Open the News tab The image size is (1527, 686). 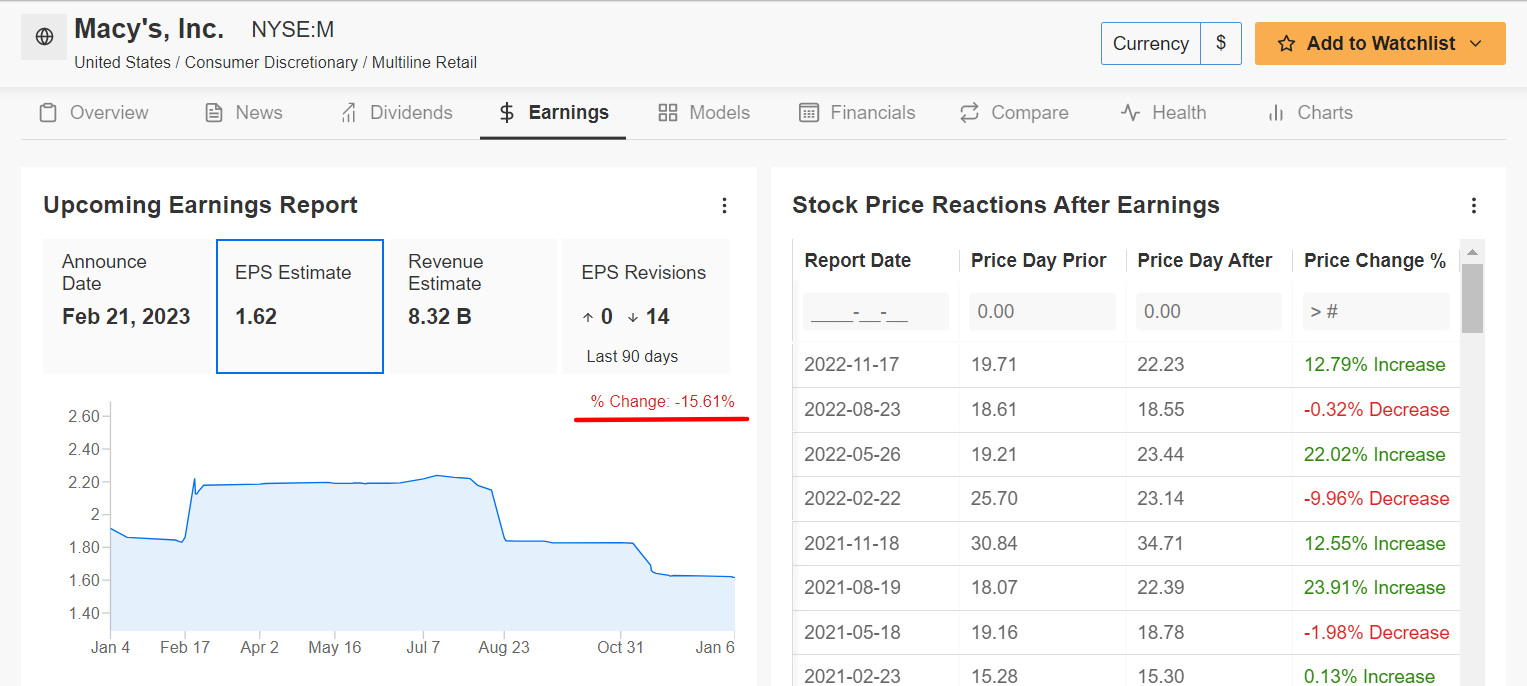244,113
